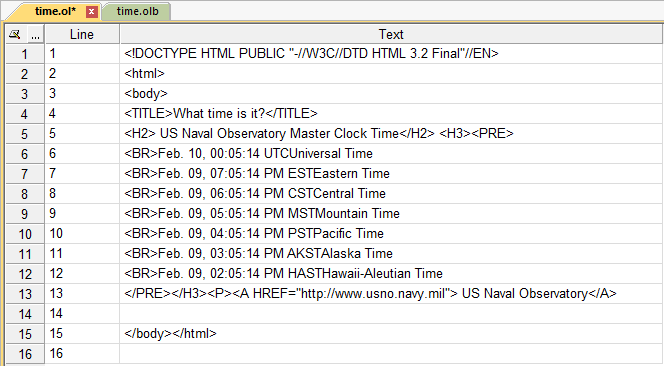Select row header 16

(25, 354)
